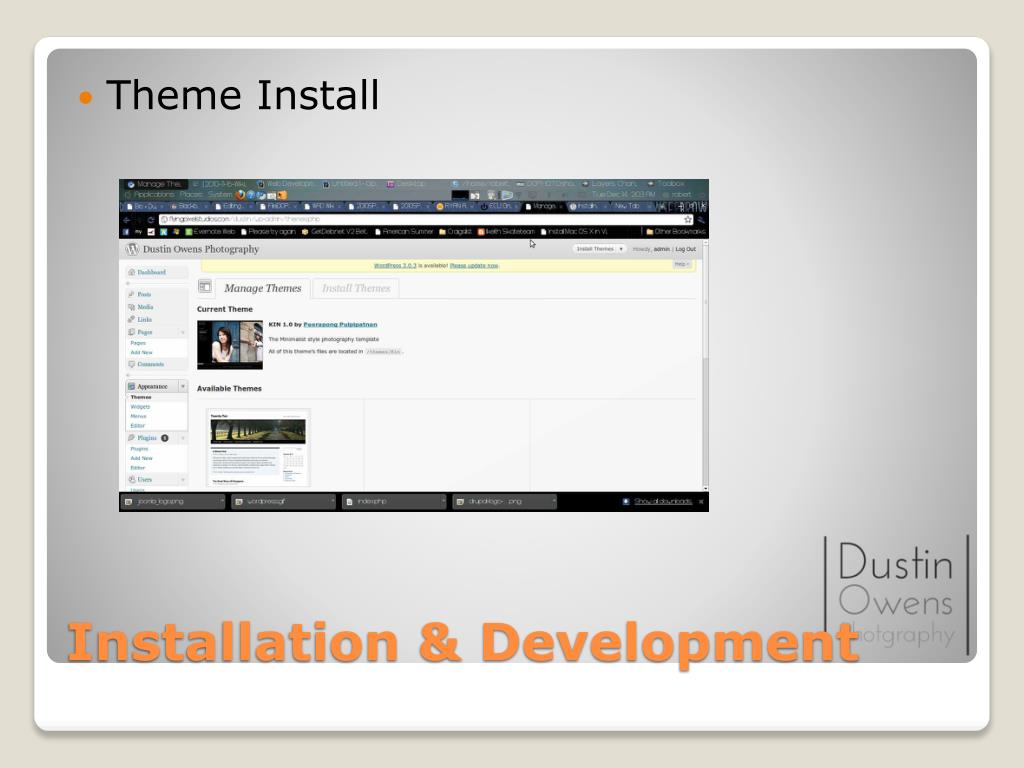Open the Editor item under Appearance
The width and height of the screenshot is (1024, 768).
pyautogui.click(x=137, y=426)
